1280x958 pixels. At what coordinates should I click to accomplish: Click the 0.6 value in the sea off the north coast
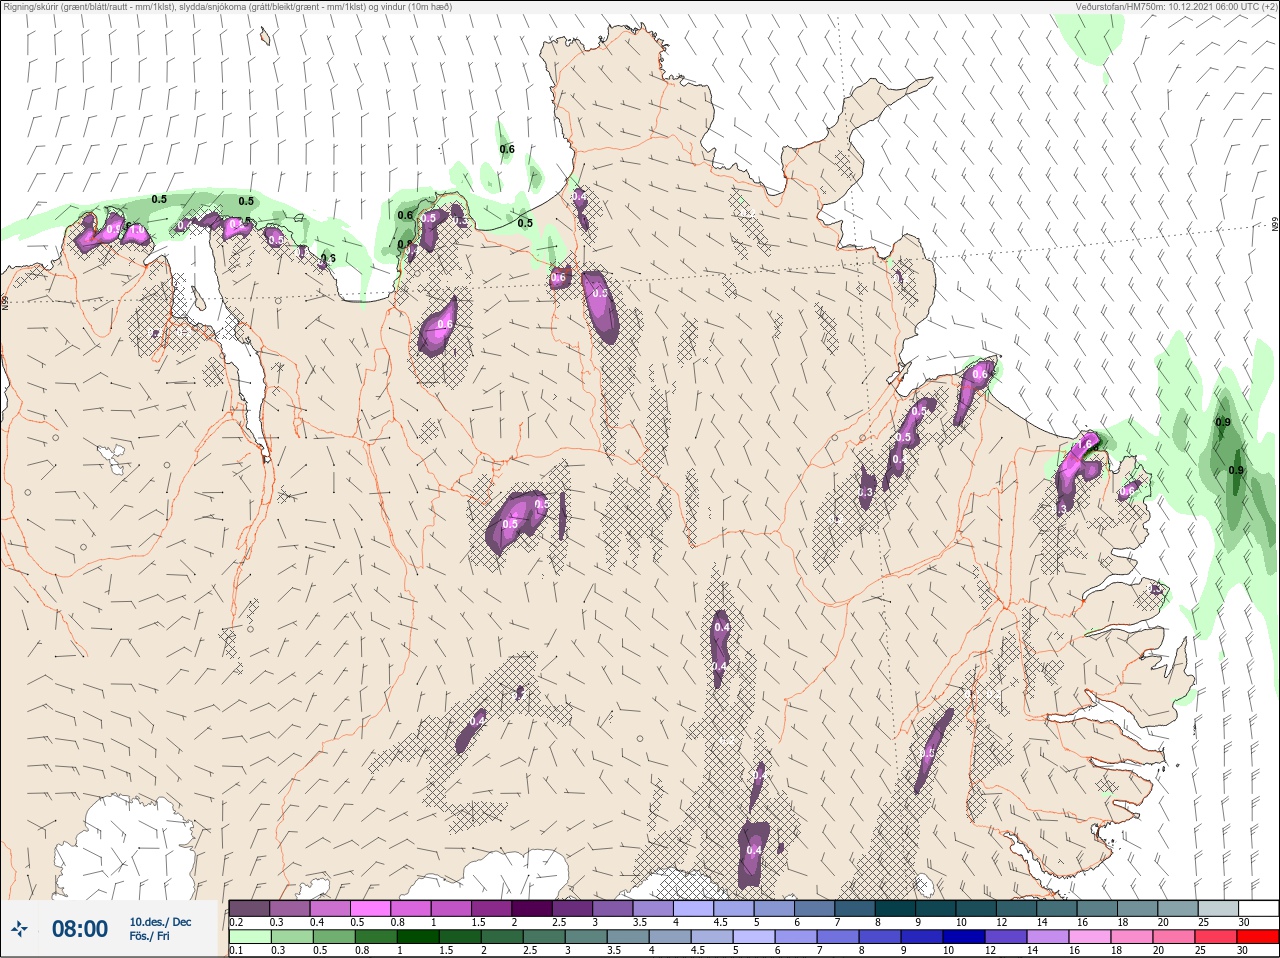tap(507, 150)
